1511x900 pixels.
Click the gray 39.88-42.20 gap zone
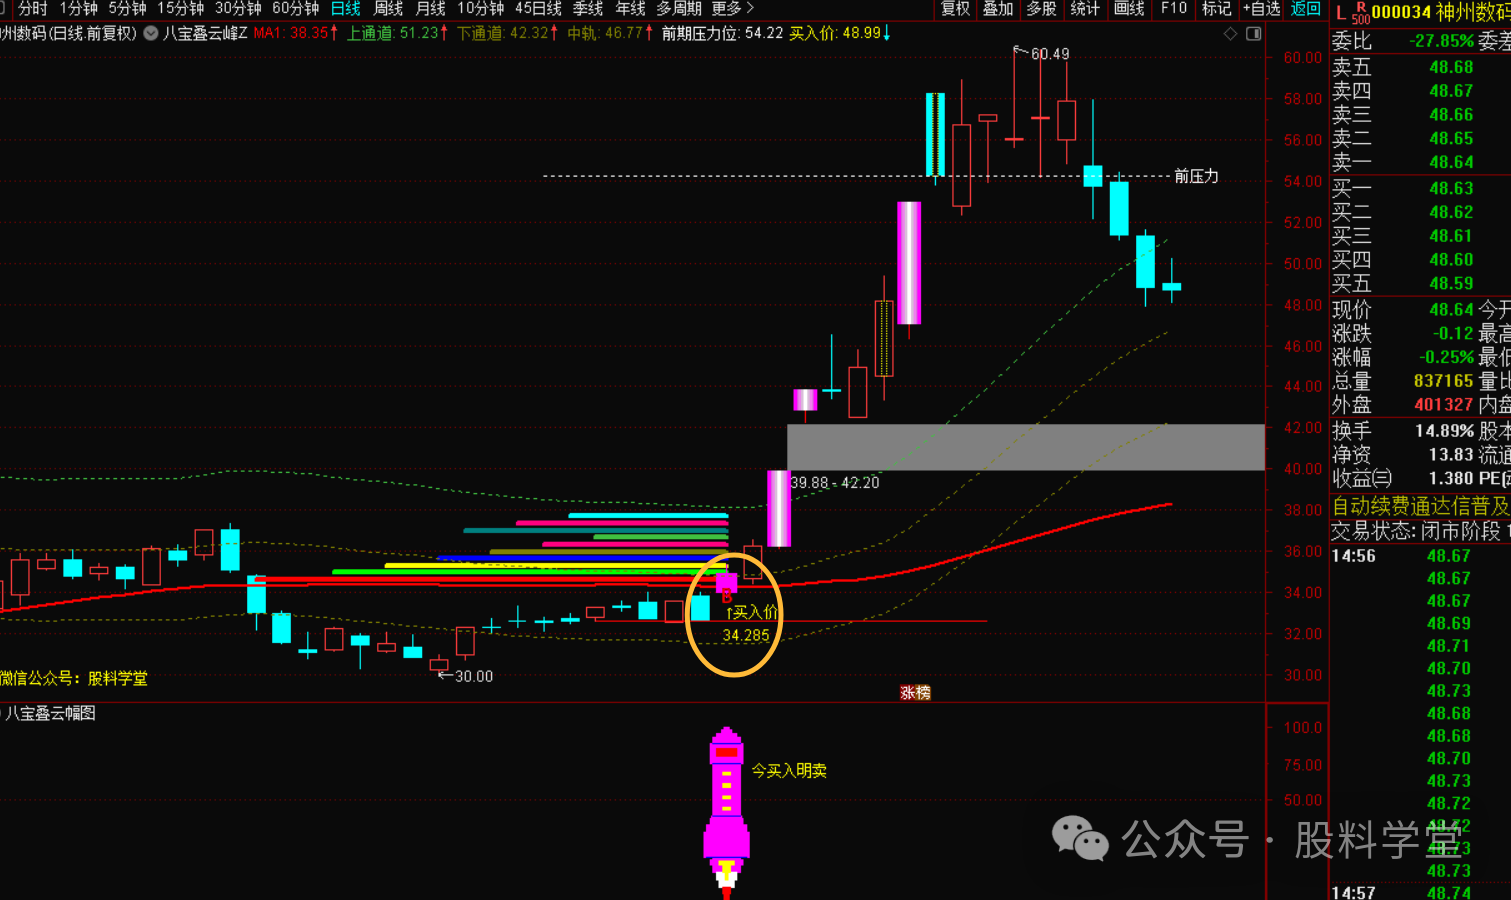(x=1025, y=447)
